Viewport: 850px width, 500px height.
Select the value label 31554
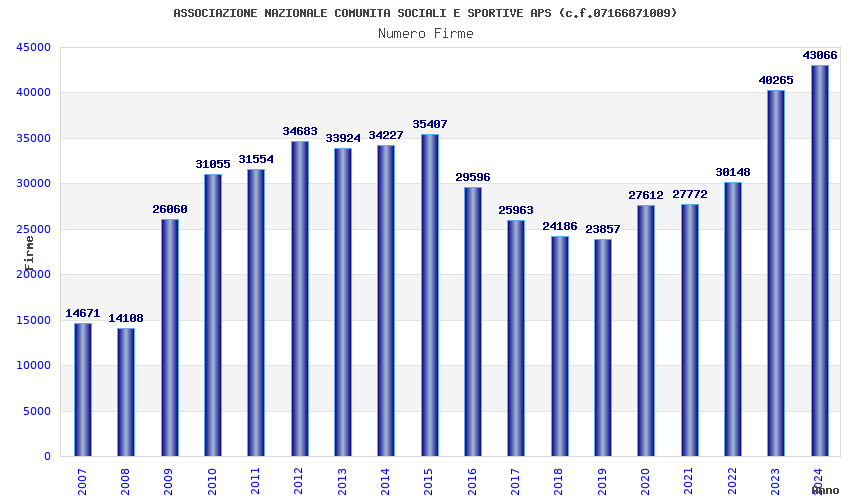point(256,159)
